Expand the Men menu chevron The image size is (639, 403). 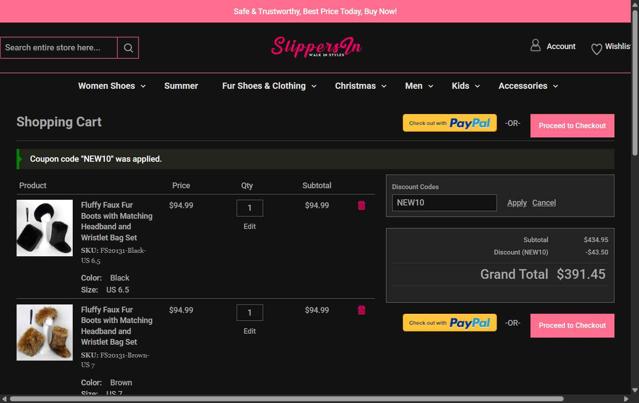(x=430, y=86)
